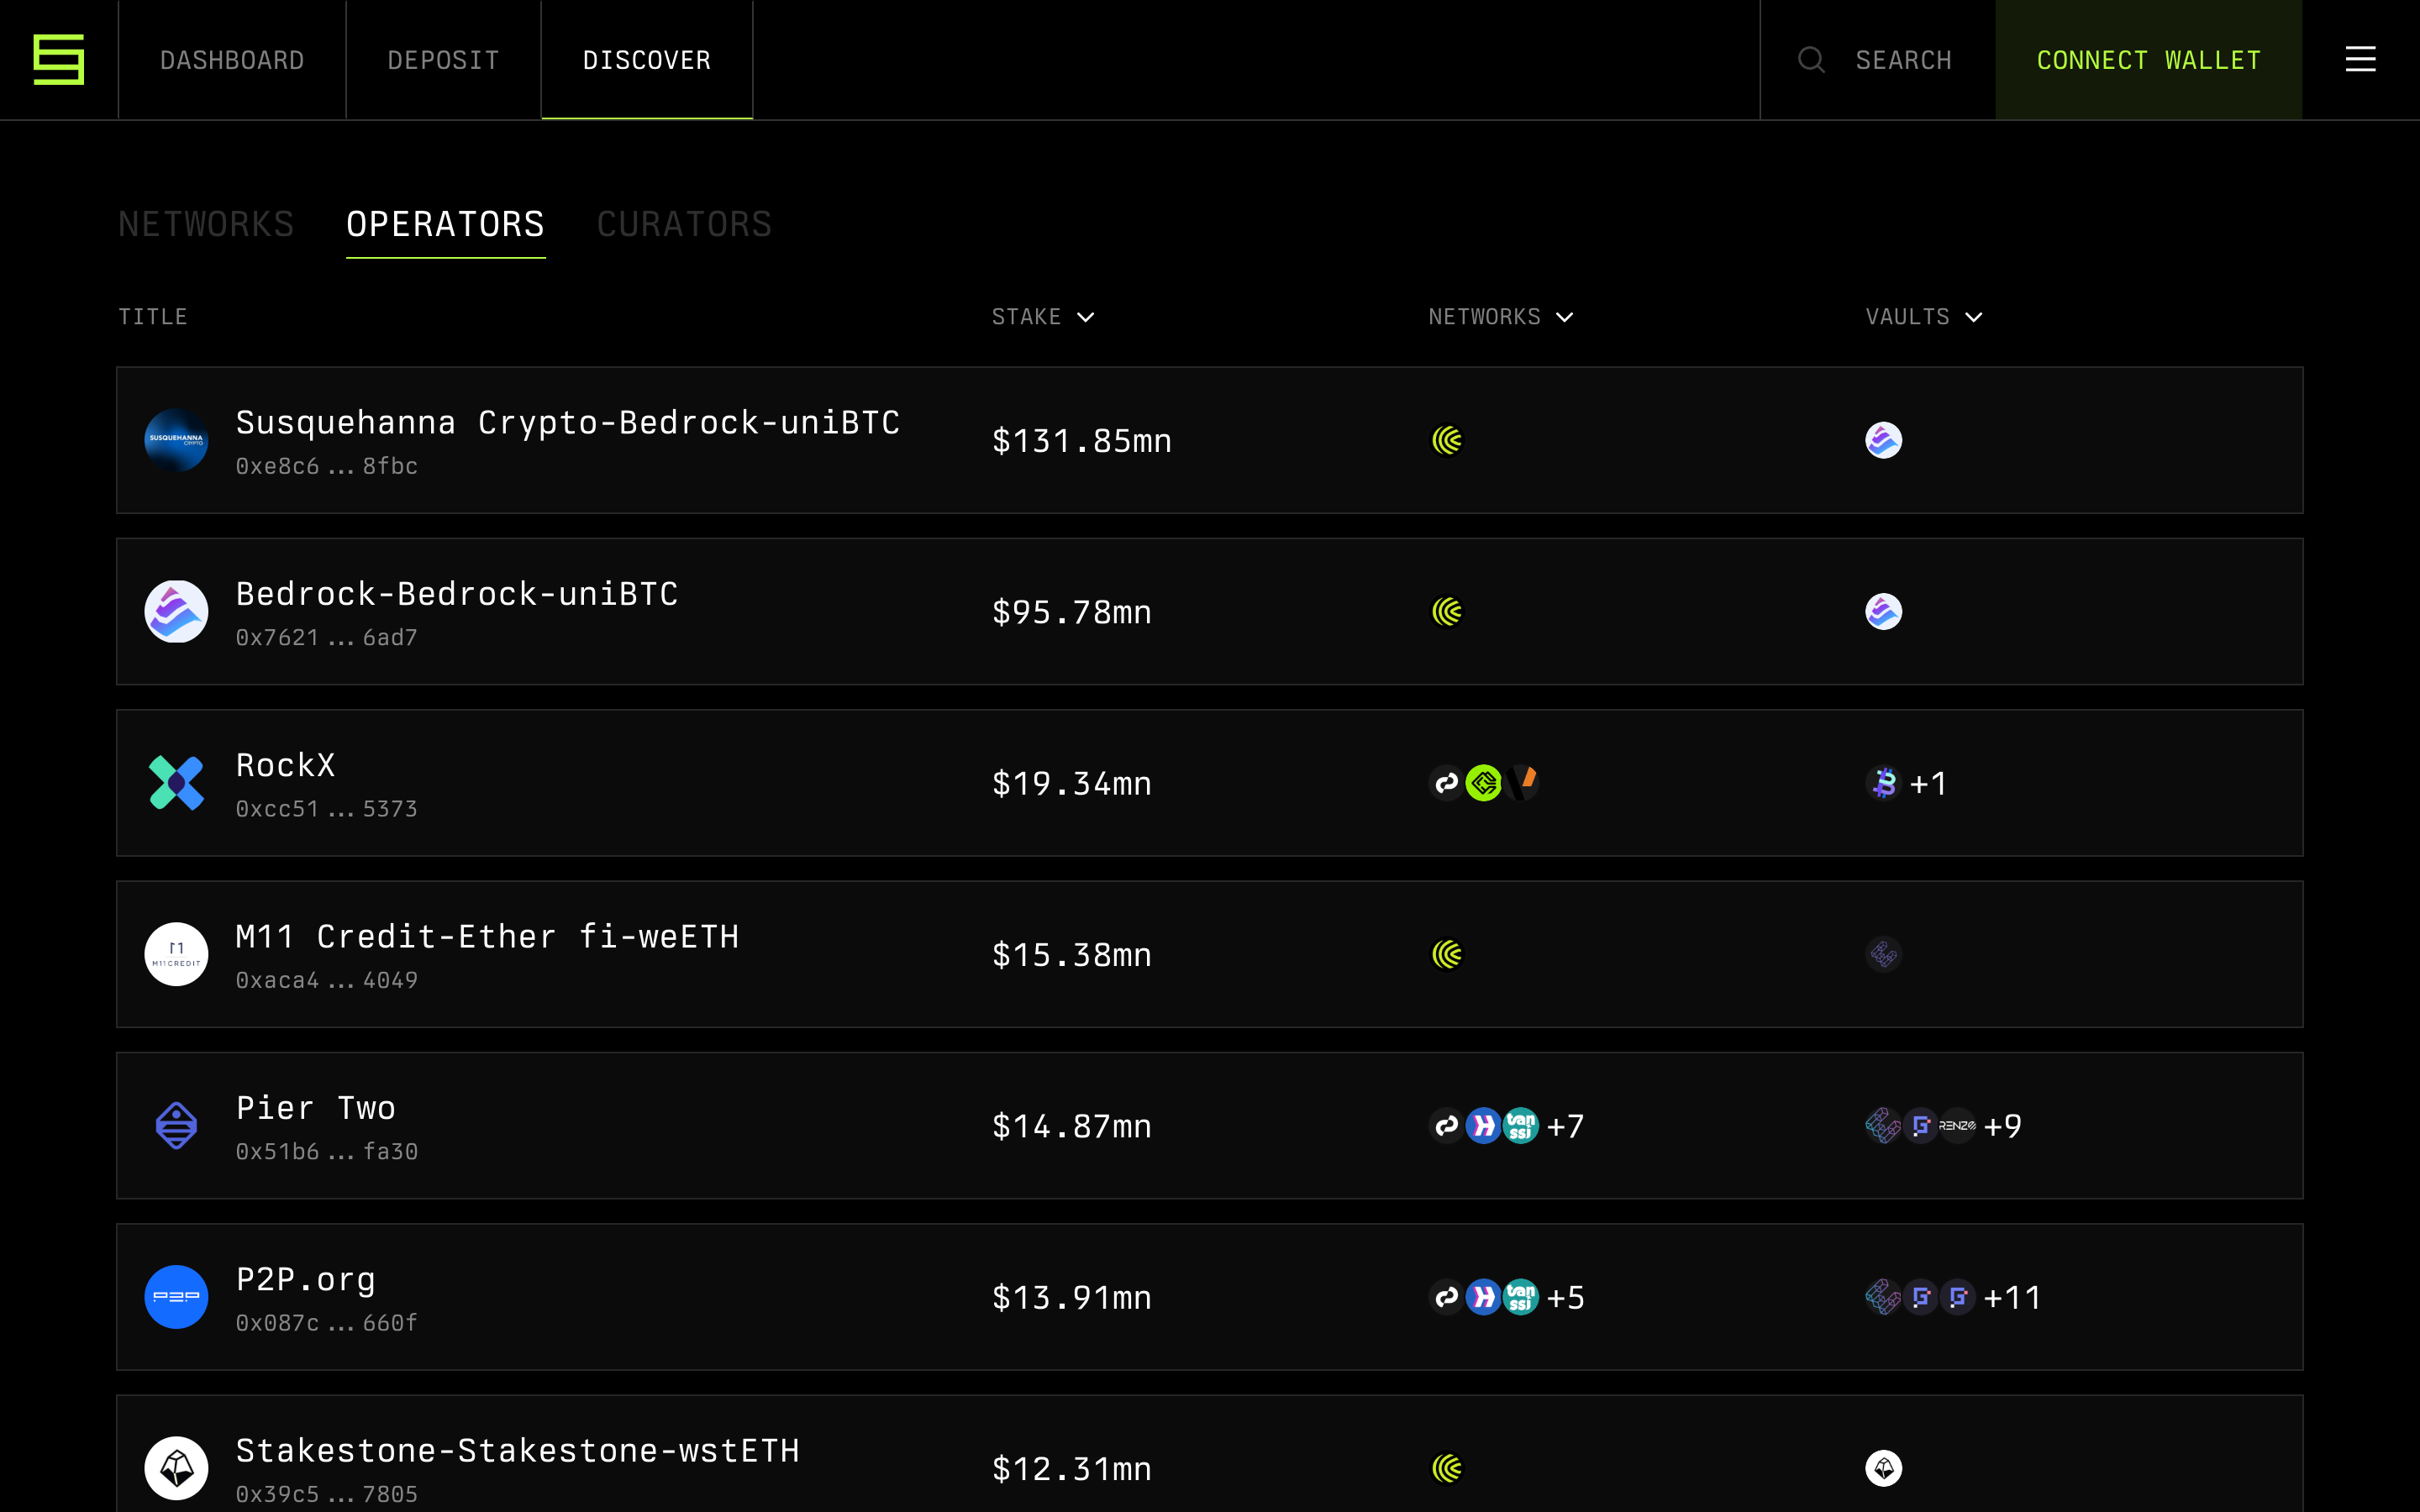Click the CONNECT WALLET button

(2148, 60)
